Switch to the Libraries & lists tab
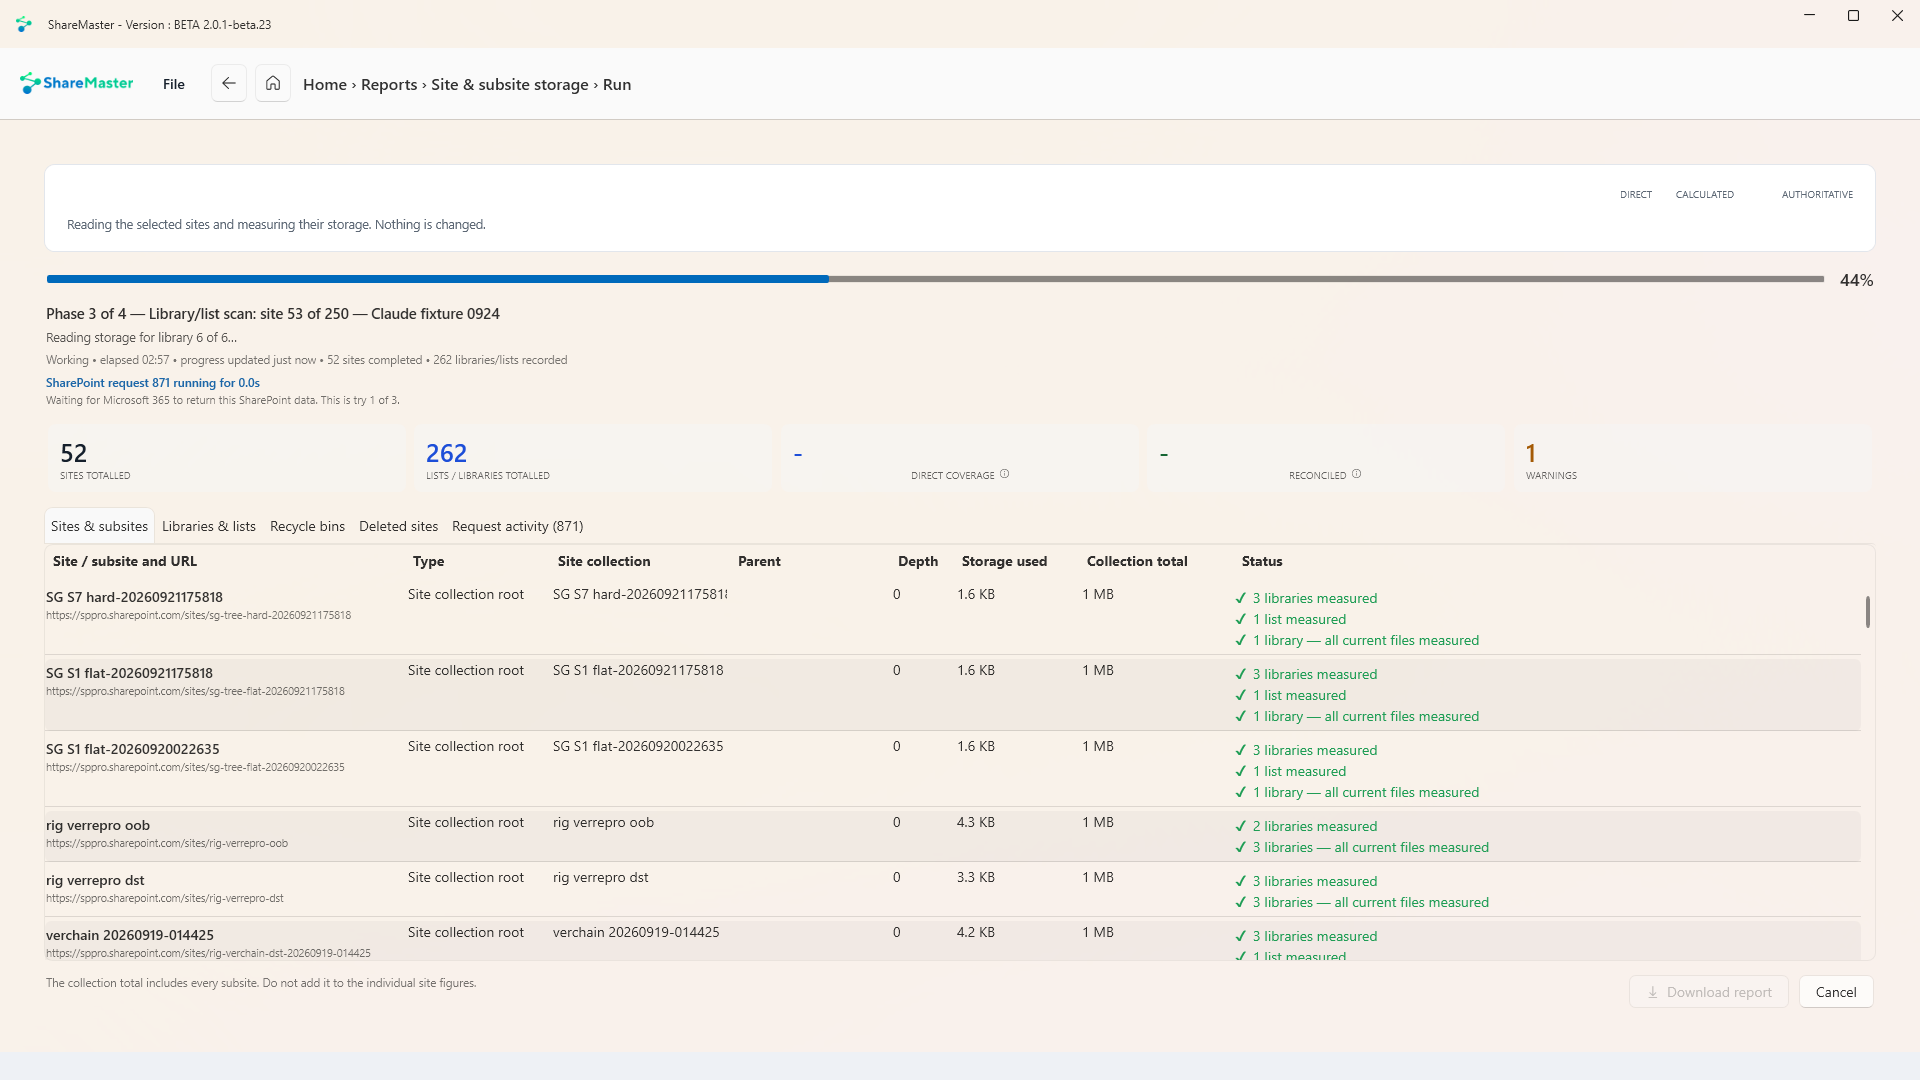The image size is (1920, 1080). [209, 526]
